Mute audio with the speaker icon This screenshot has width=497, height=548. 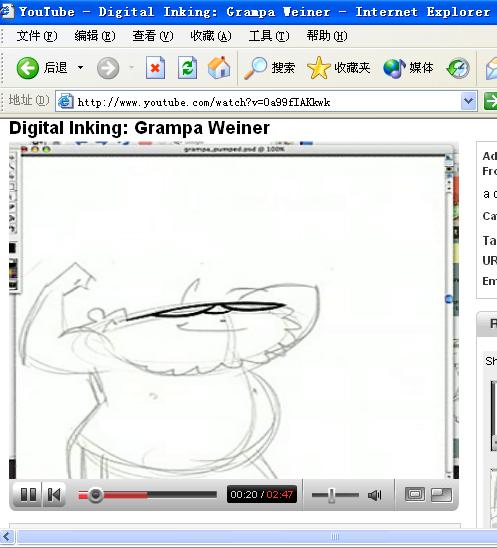[374, 495]
